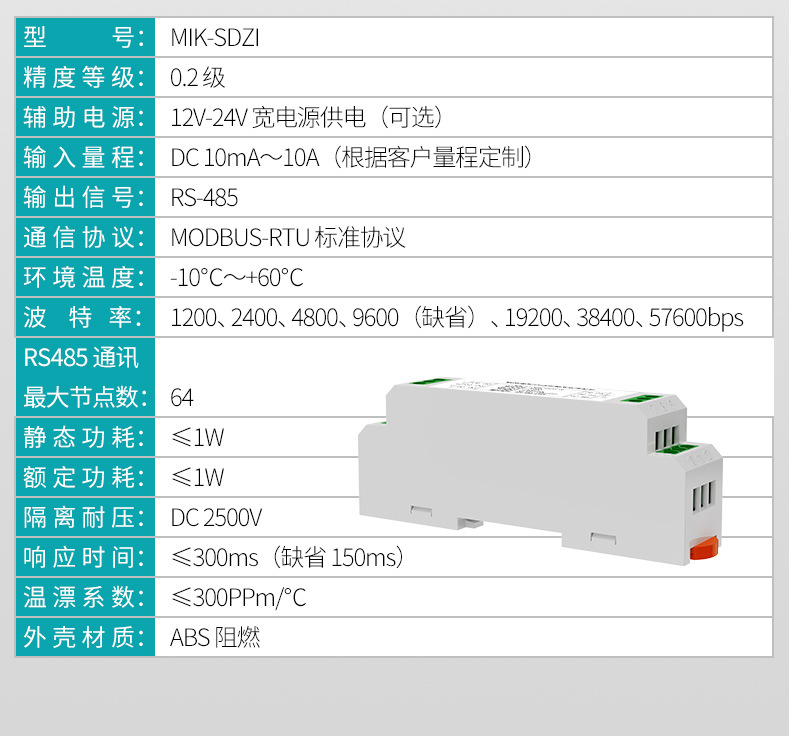Click the 外壳材质 label
The width and height of the screenshot is (790, 736).
[x=84, y=637]
